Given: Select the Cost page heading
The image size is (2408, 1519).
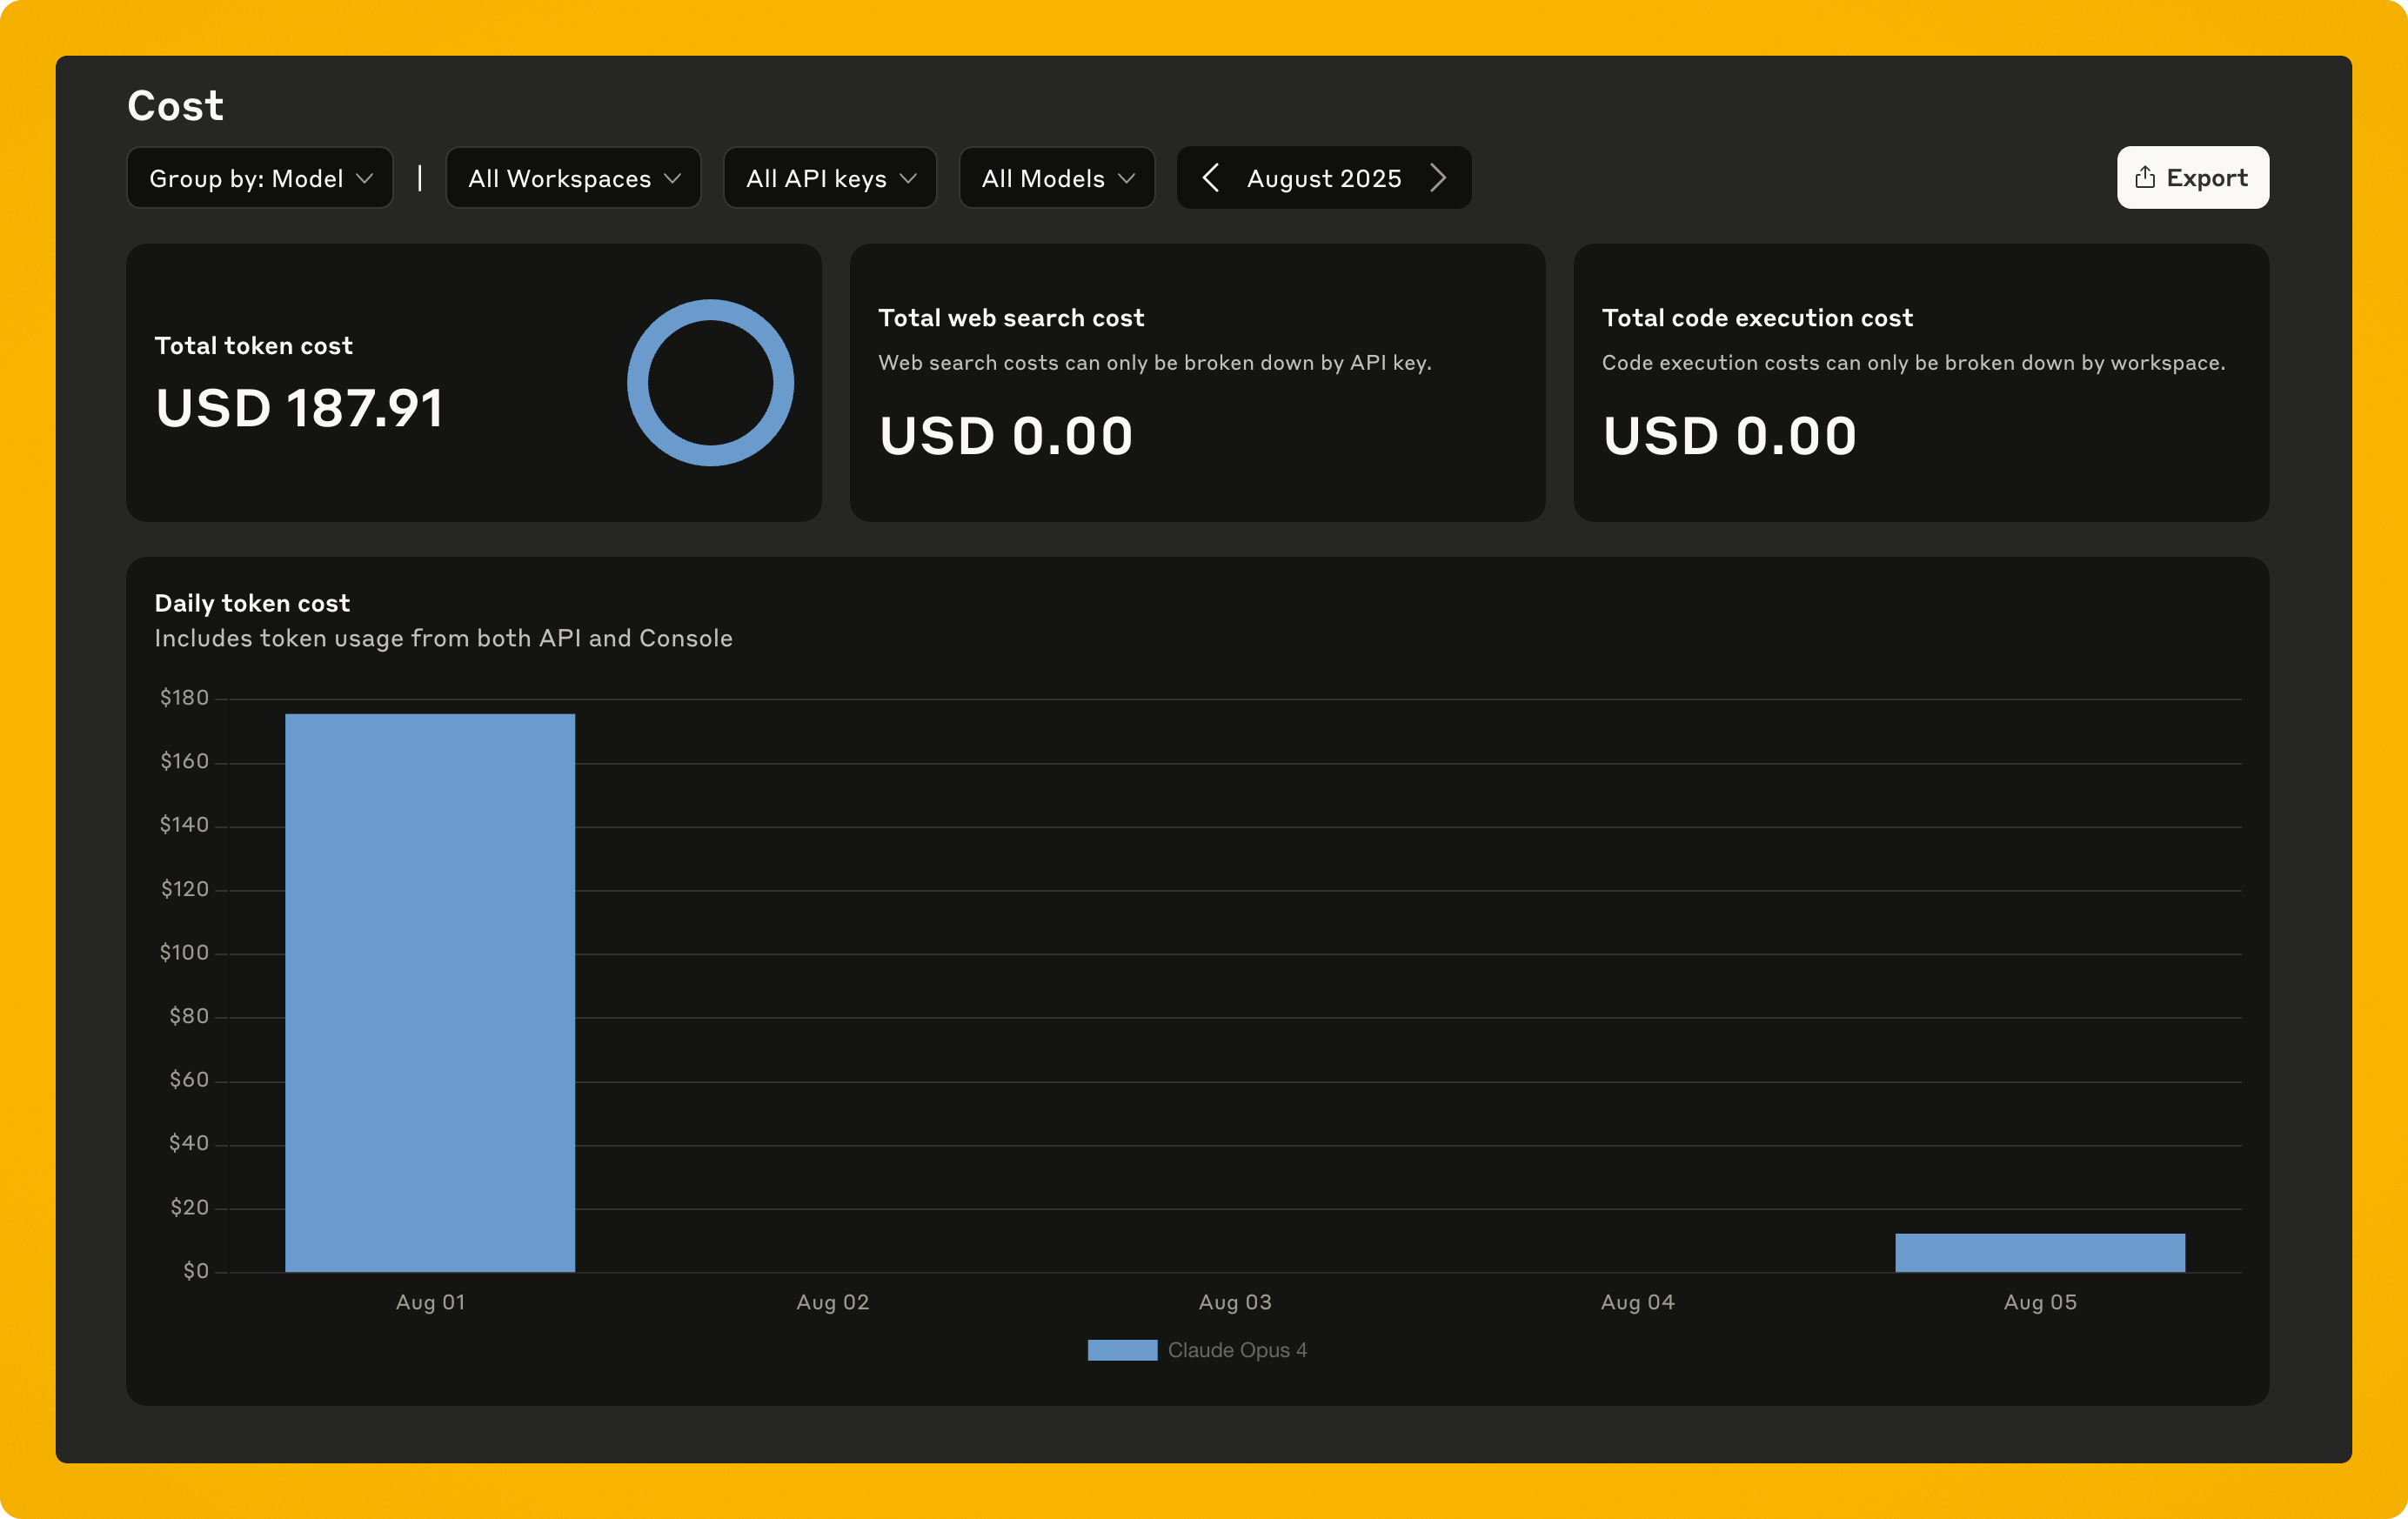Looking at the screenshot, I should point(175,104).
